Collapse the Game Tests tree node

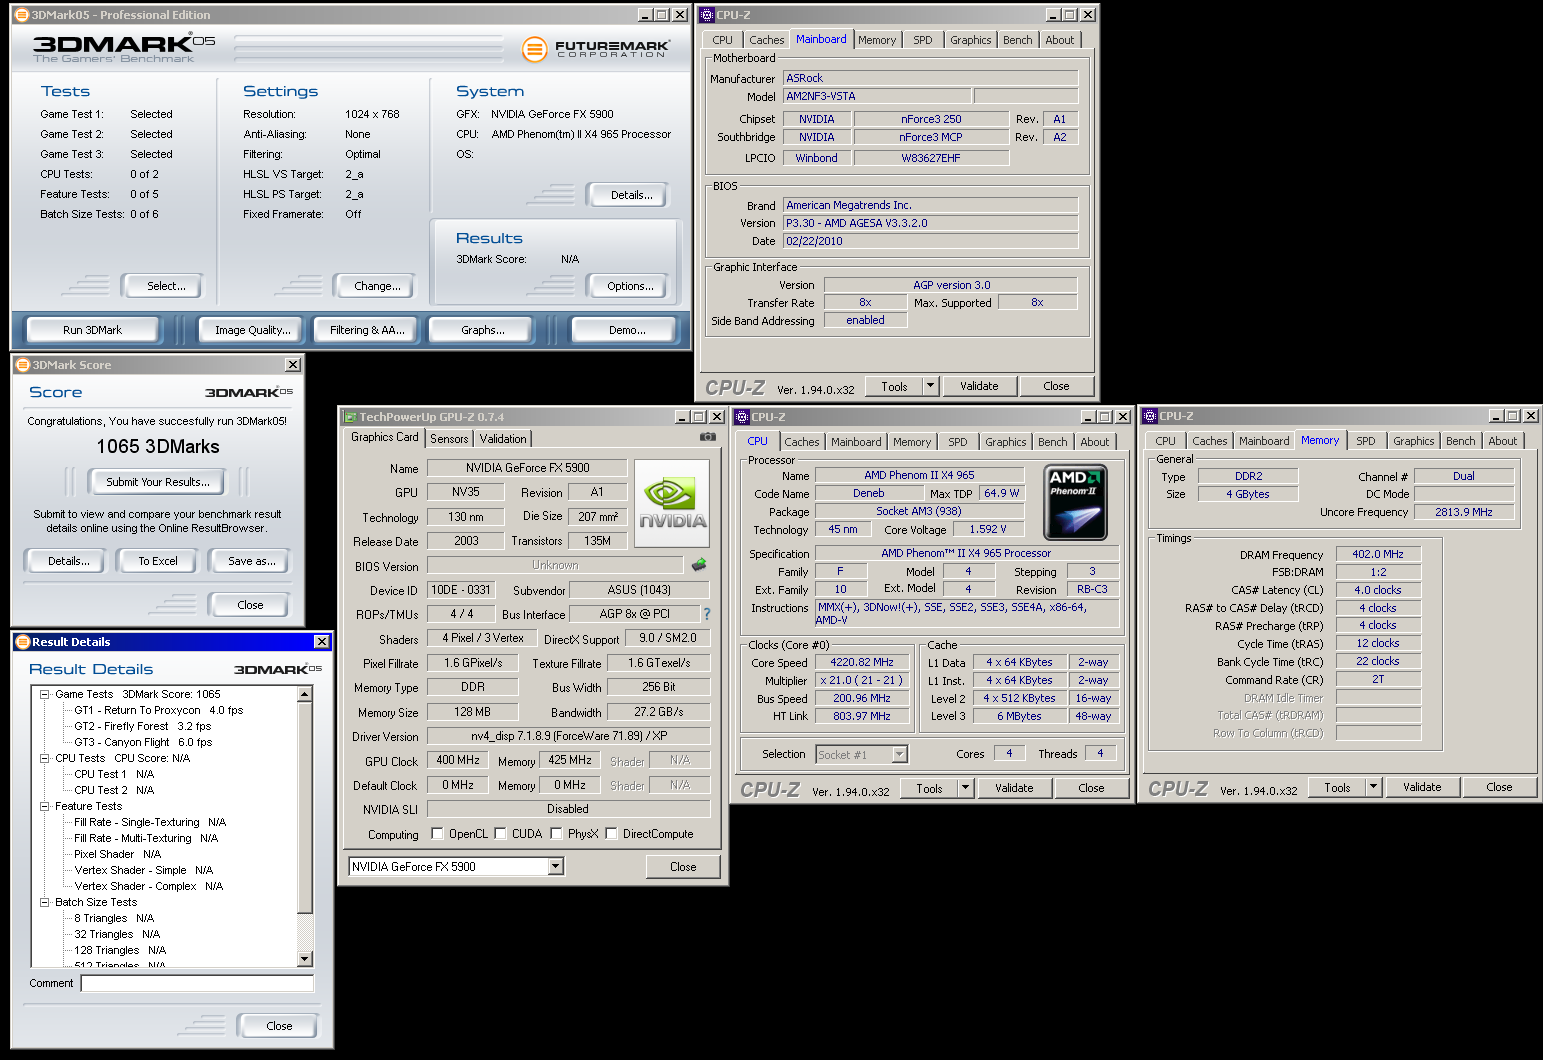tap(44, 694)
